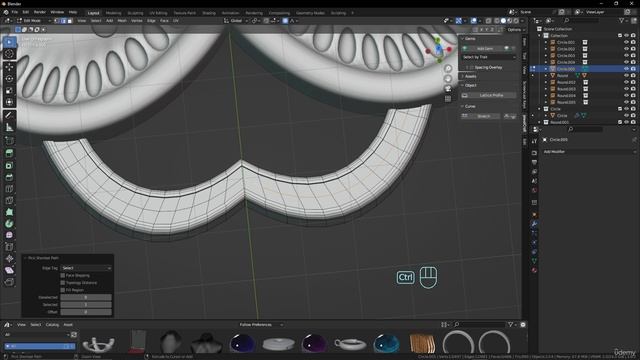640x360 pixels.
Task: Select the Poly Build tool
Action: coord(9,212)
